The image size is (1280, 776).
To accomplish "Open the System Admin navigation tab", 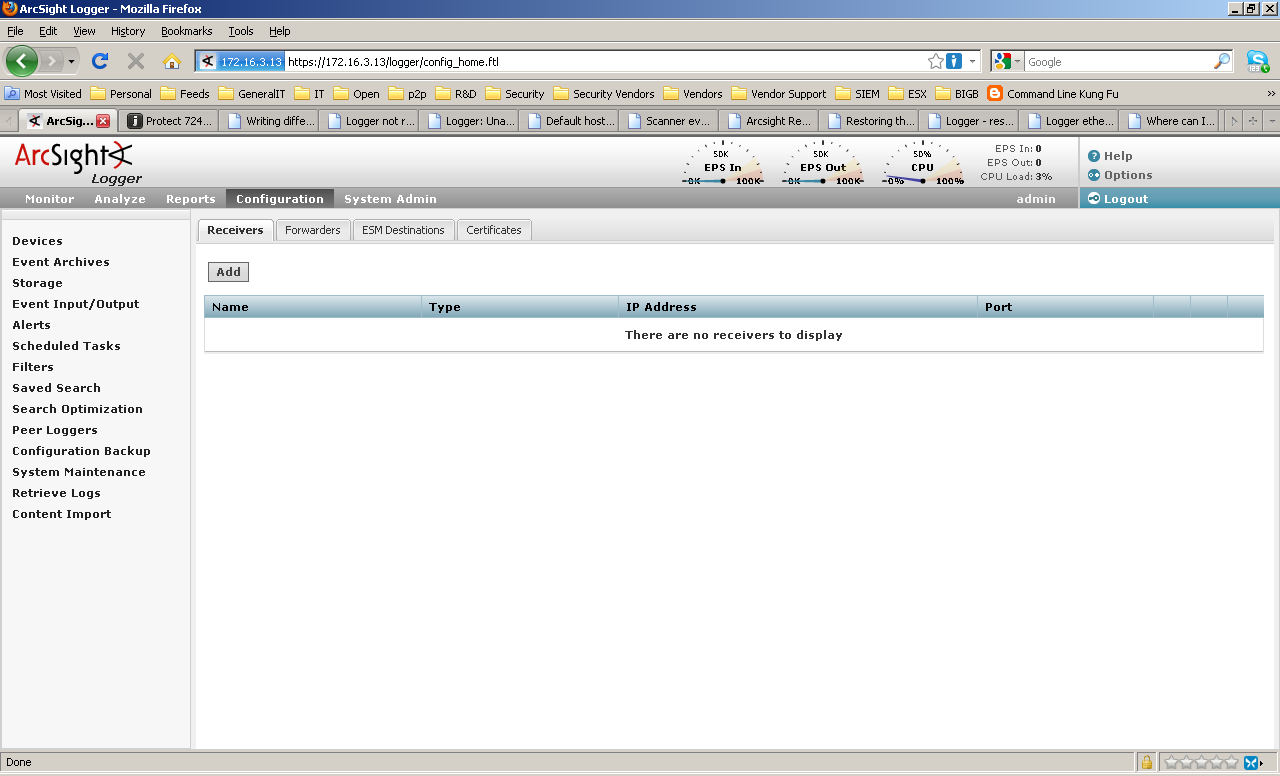I will [x=390, y=199].
